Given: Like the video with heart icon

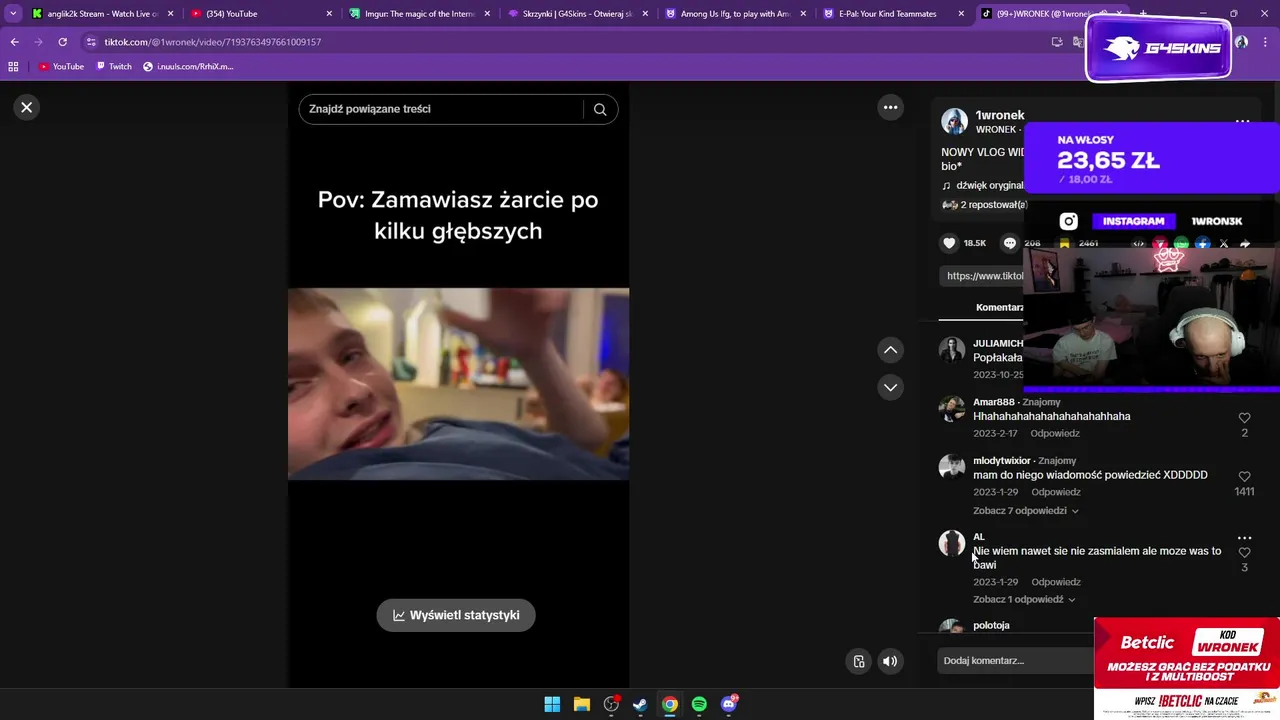Looking at the screenshot, I should [x=949, y=243].
